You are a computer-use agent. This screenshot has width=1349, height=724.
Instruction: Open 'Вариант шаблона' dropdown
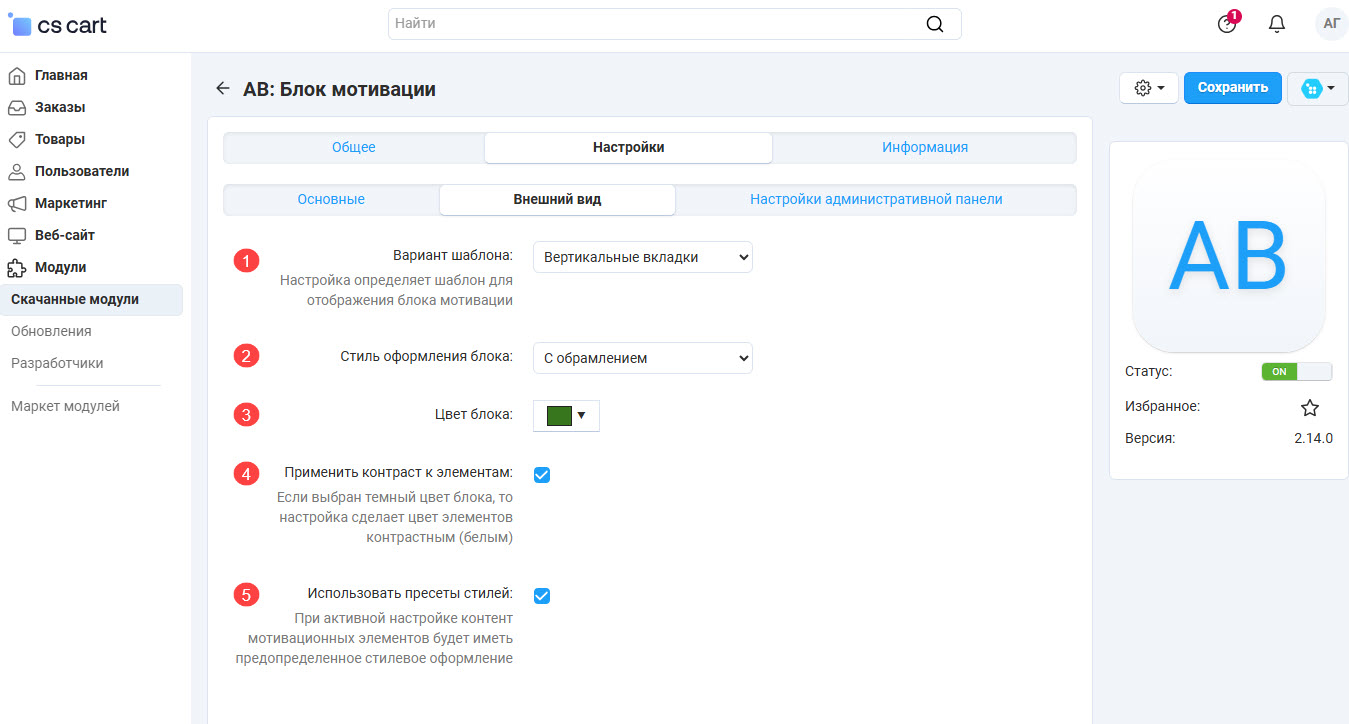point(642,257)
